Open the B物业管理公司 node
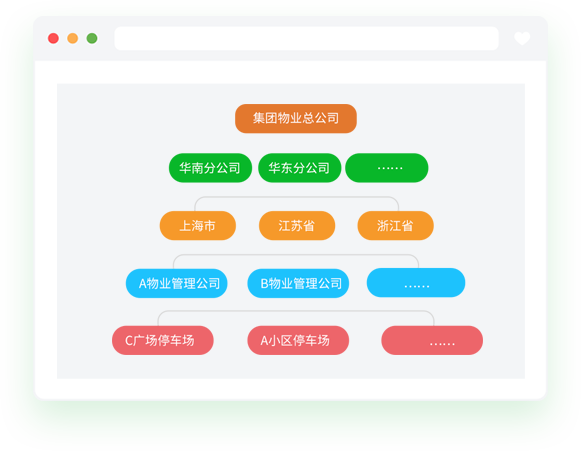This screenshot has height=451, width=581. coord(298,283)
